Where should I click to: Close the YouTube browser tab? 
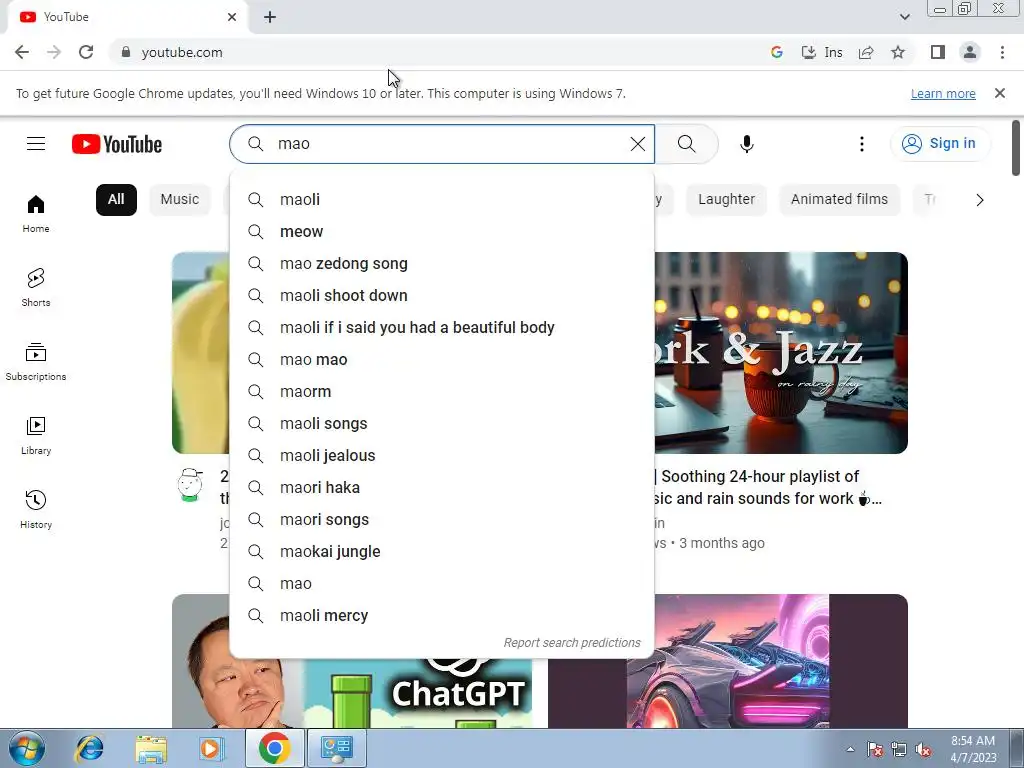tap(232, 17)
